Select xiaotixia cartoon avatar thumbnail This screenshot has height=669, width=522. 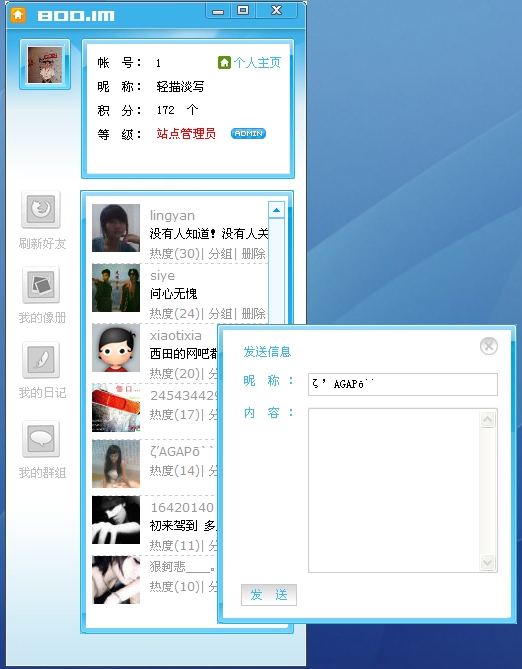[x=116, y=347]
